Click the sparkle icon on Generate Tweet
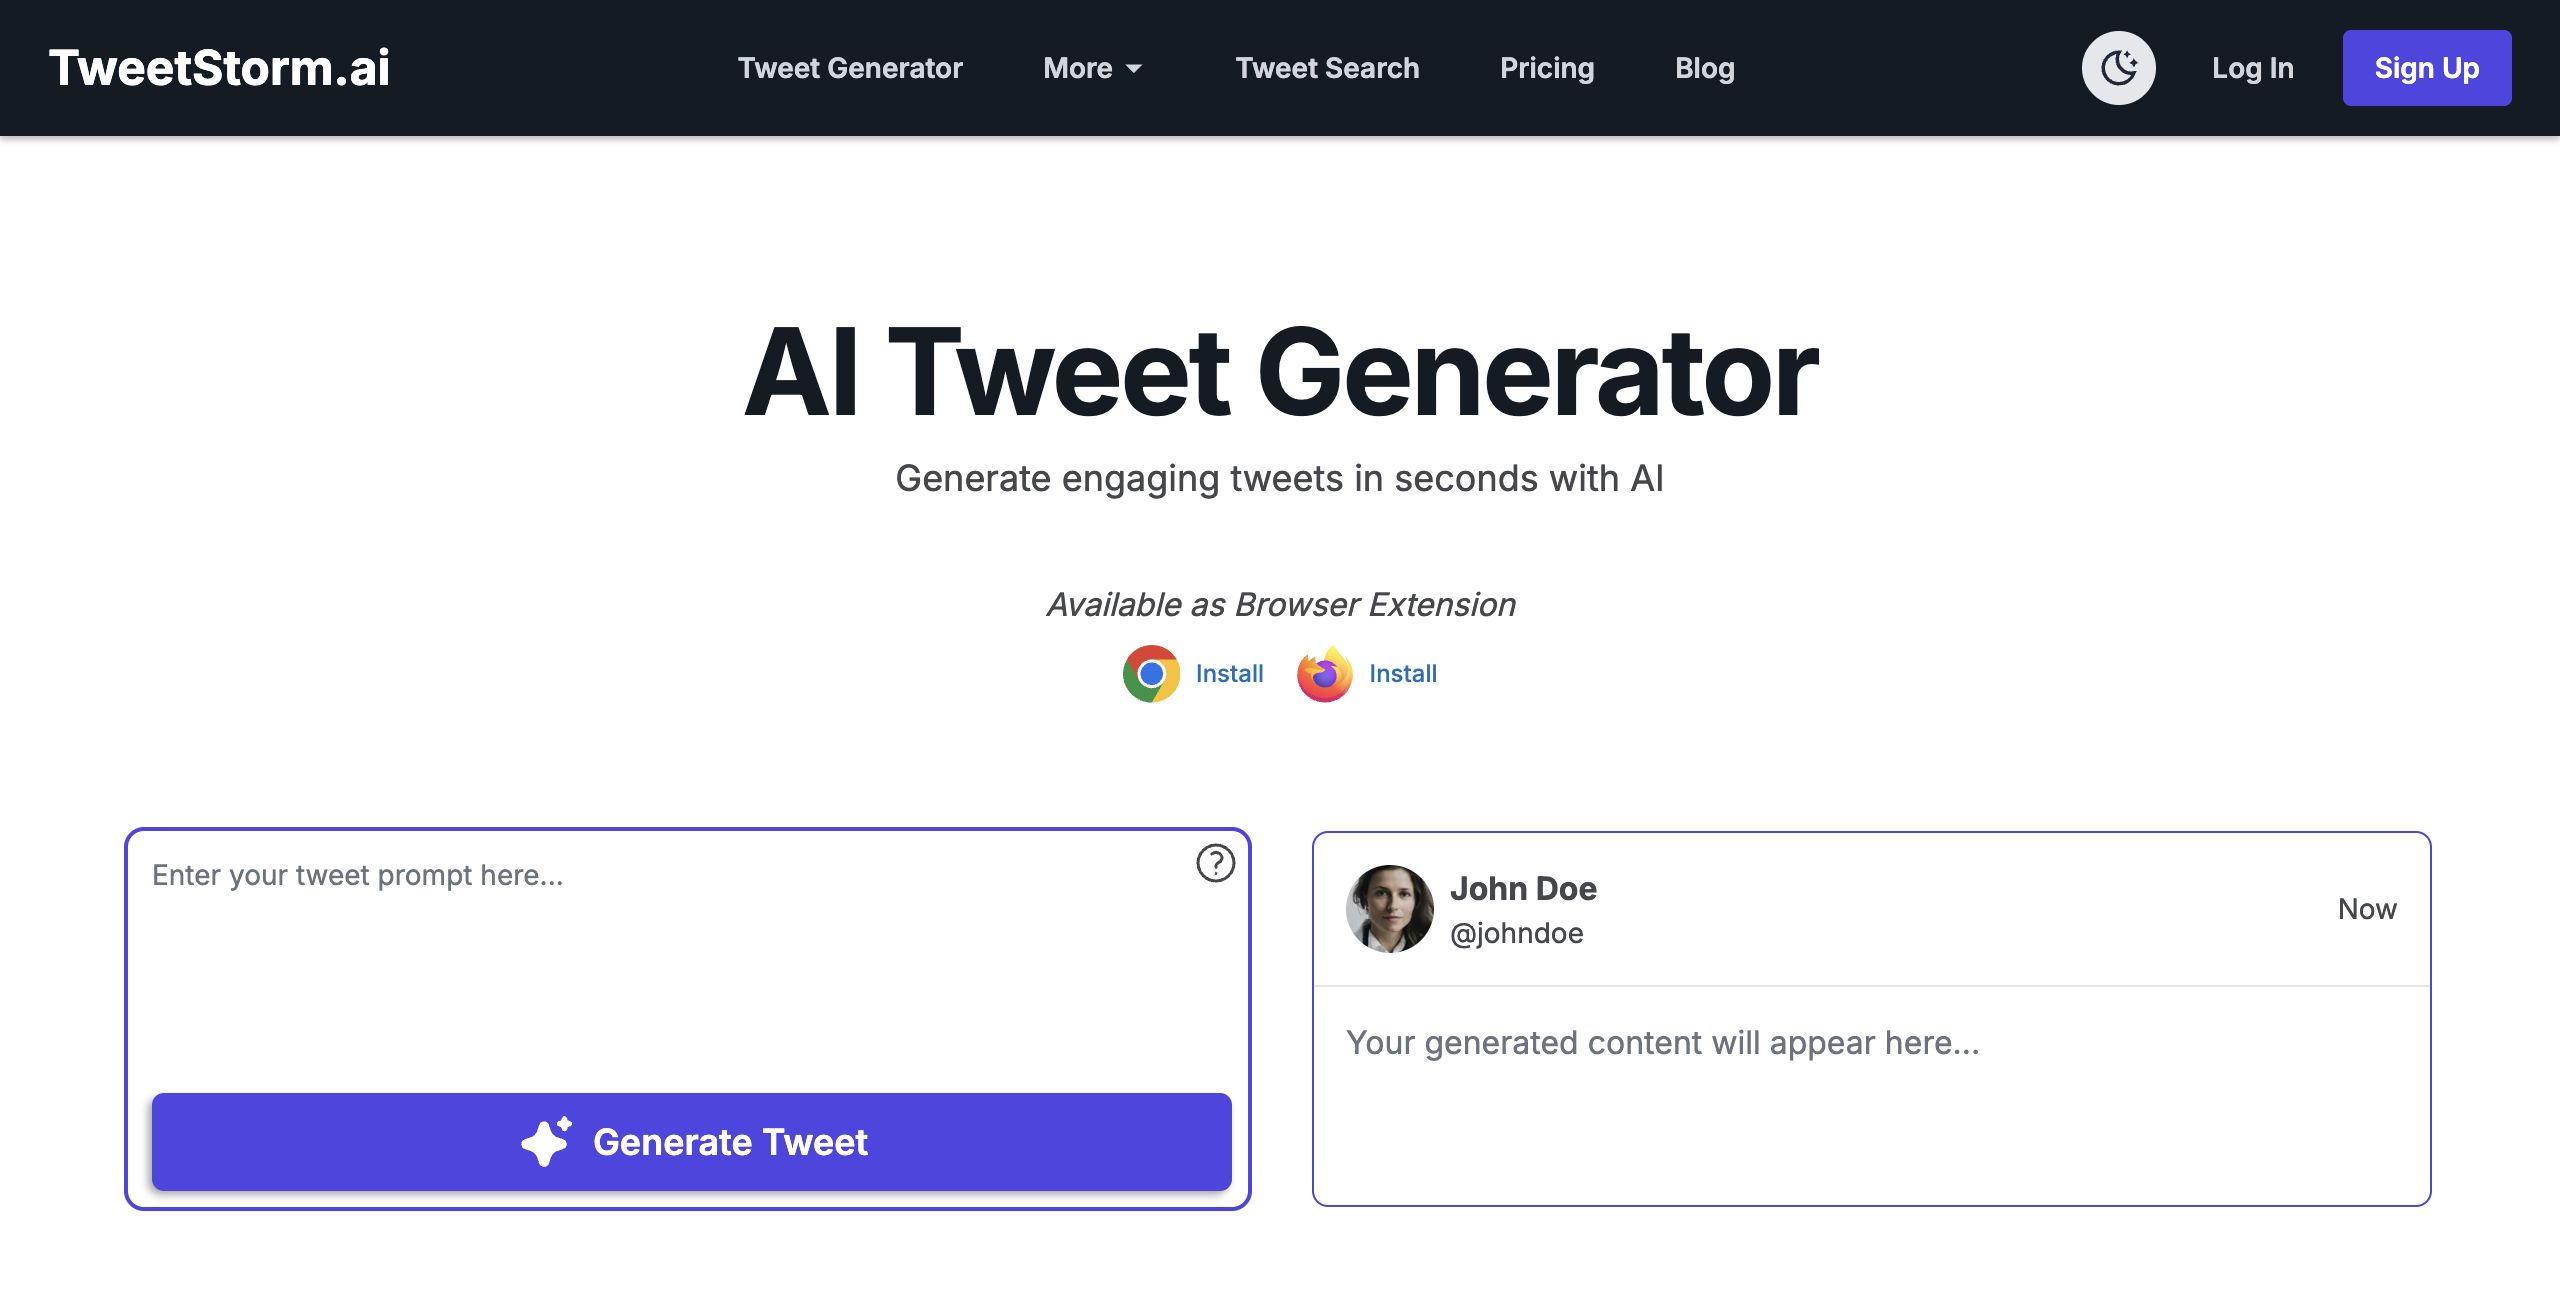This screenshot has height=1304, width=2560. coord(546,1141)
